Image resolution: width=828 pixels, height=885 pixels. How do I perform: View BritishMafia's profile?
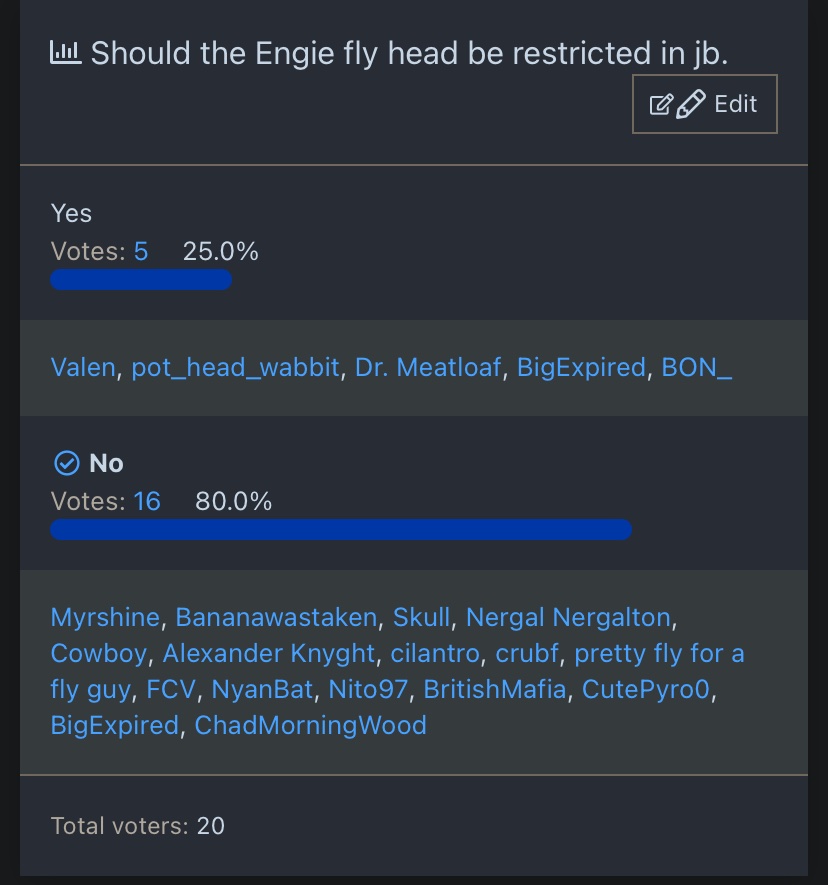tap(495, 689)
